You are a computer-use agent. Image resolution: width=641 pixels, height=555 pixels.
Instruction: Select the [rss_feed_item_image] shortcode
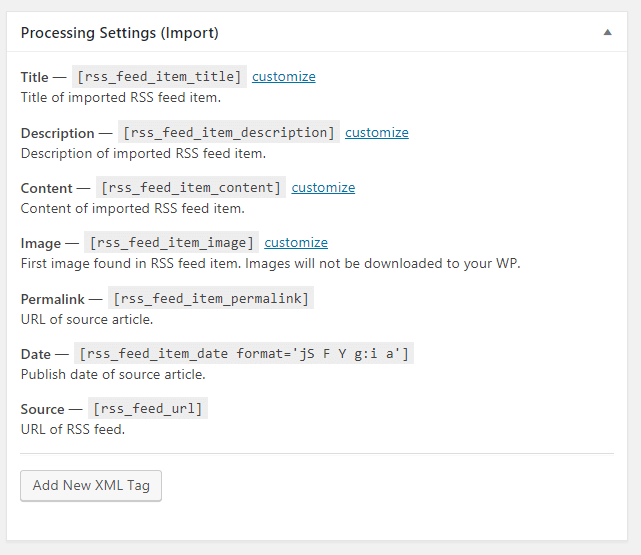(x=172, y=242)
